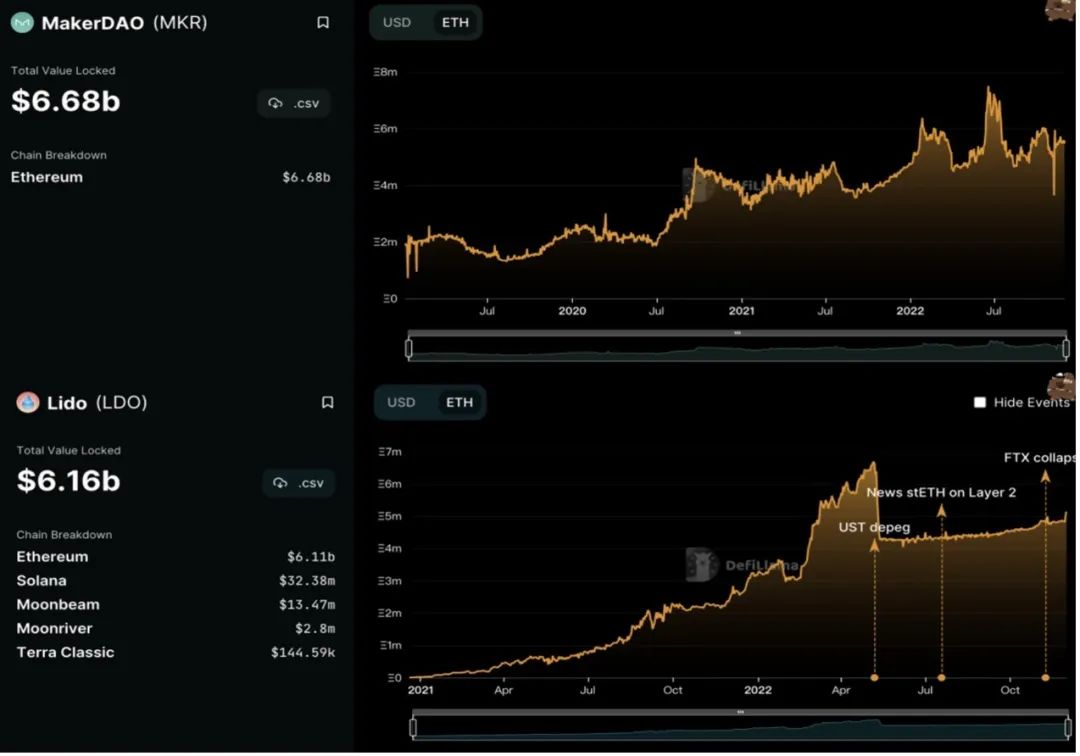Screen dimensions: 1080x756
Task: Select ETH denomination on MakerDAO chart
Action: click(455, 22)
